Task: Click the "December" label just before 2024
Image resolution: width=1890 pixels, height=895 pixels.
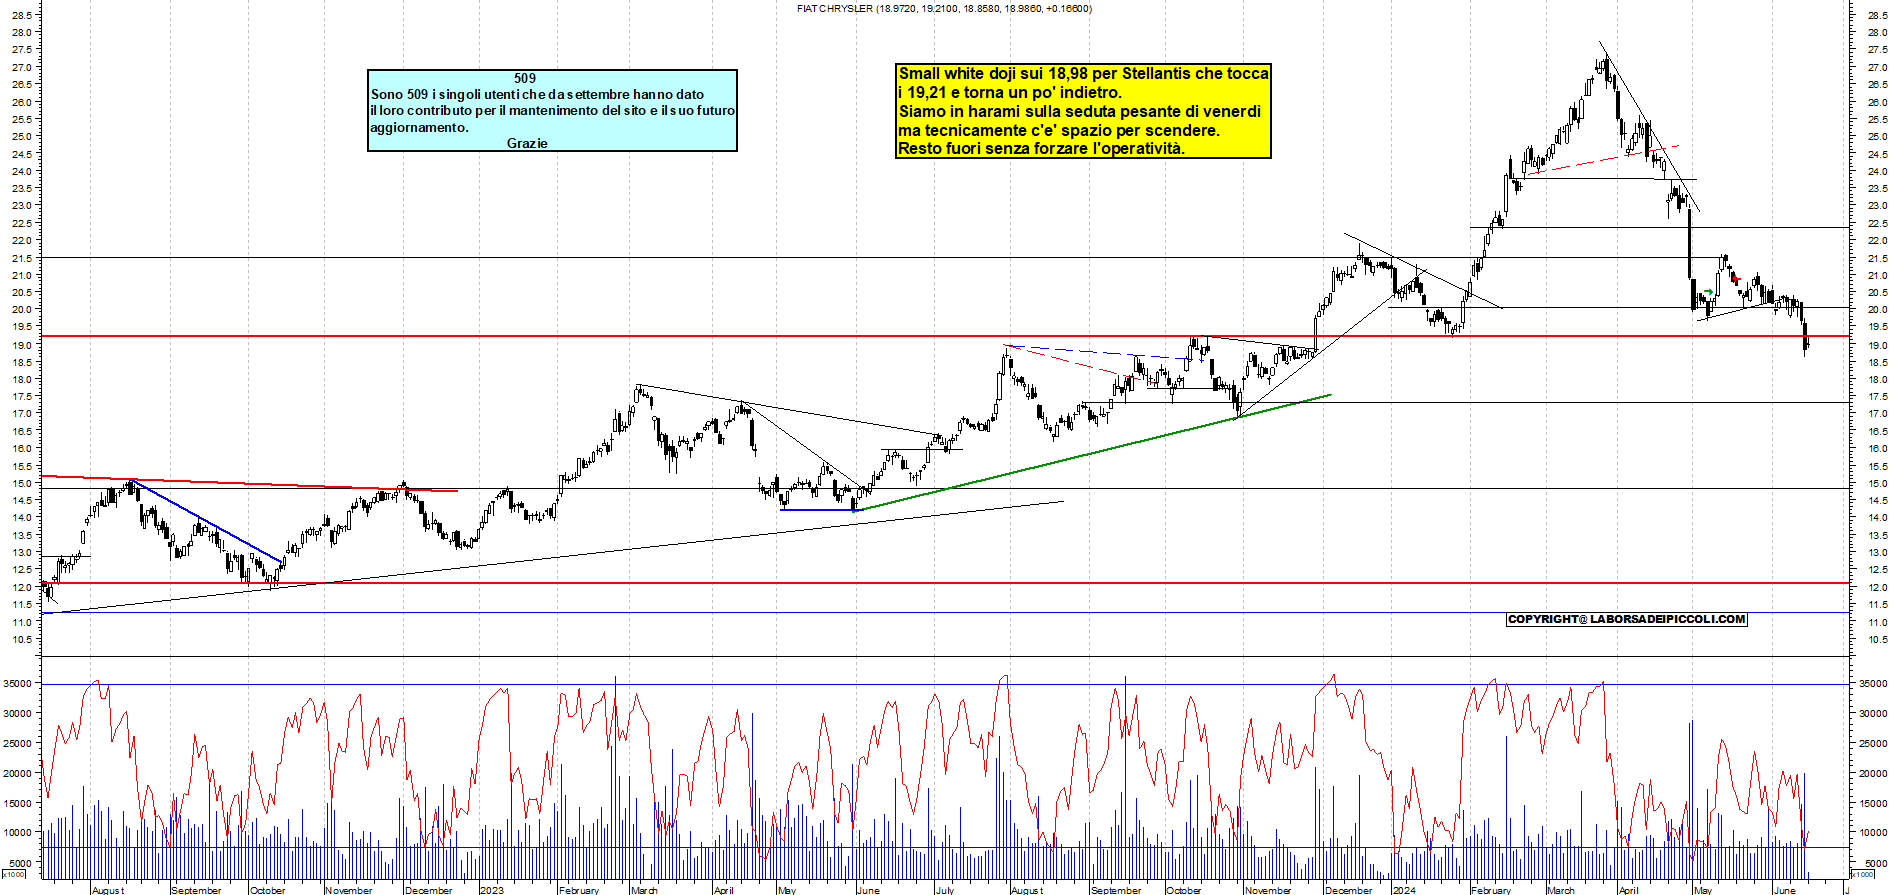Action: [1349, 890]
